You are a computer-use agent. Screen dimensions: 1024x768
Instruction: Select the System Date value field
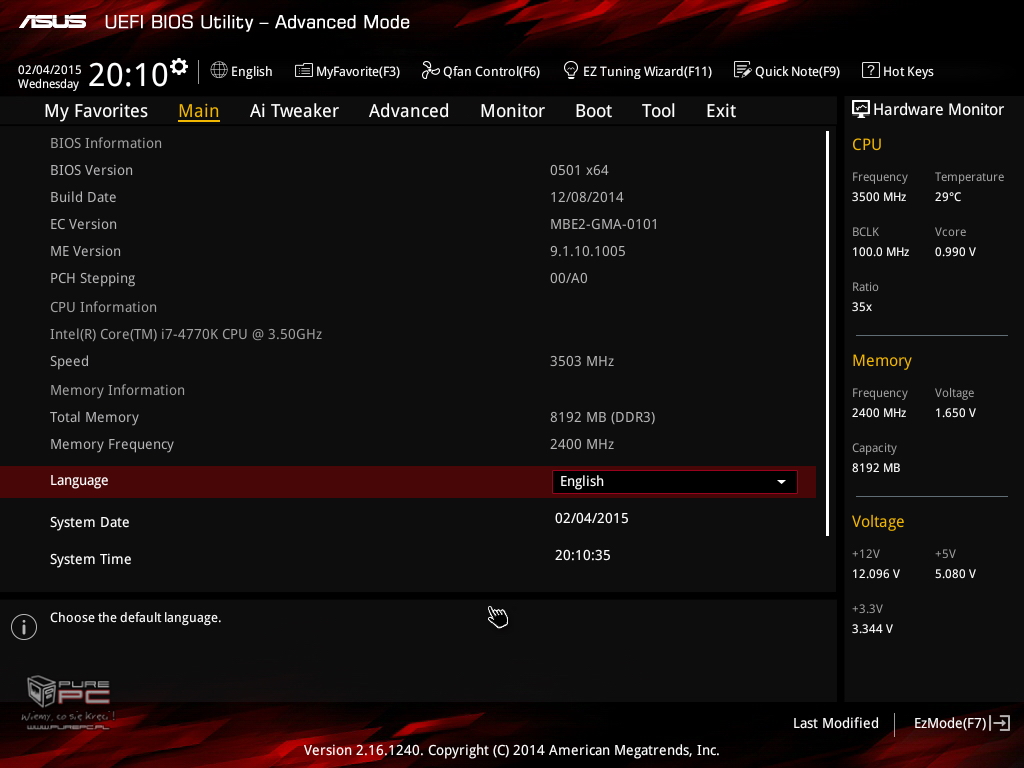tap(591, 518)
